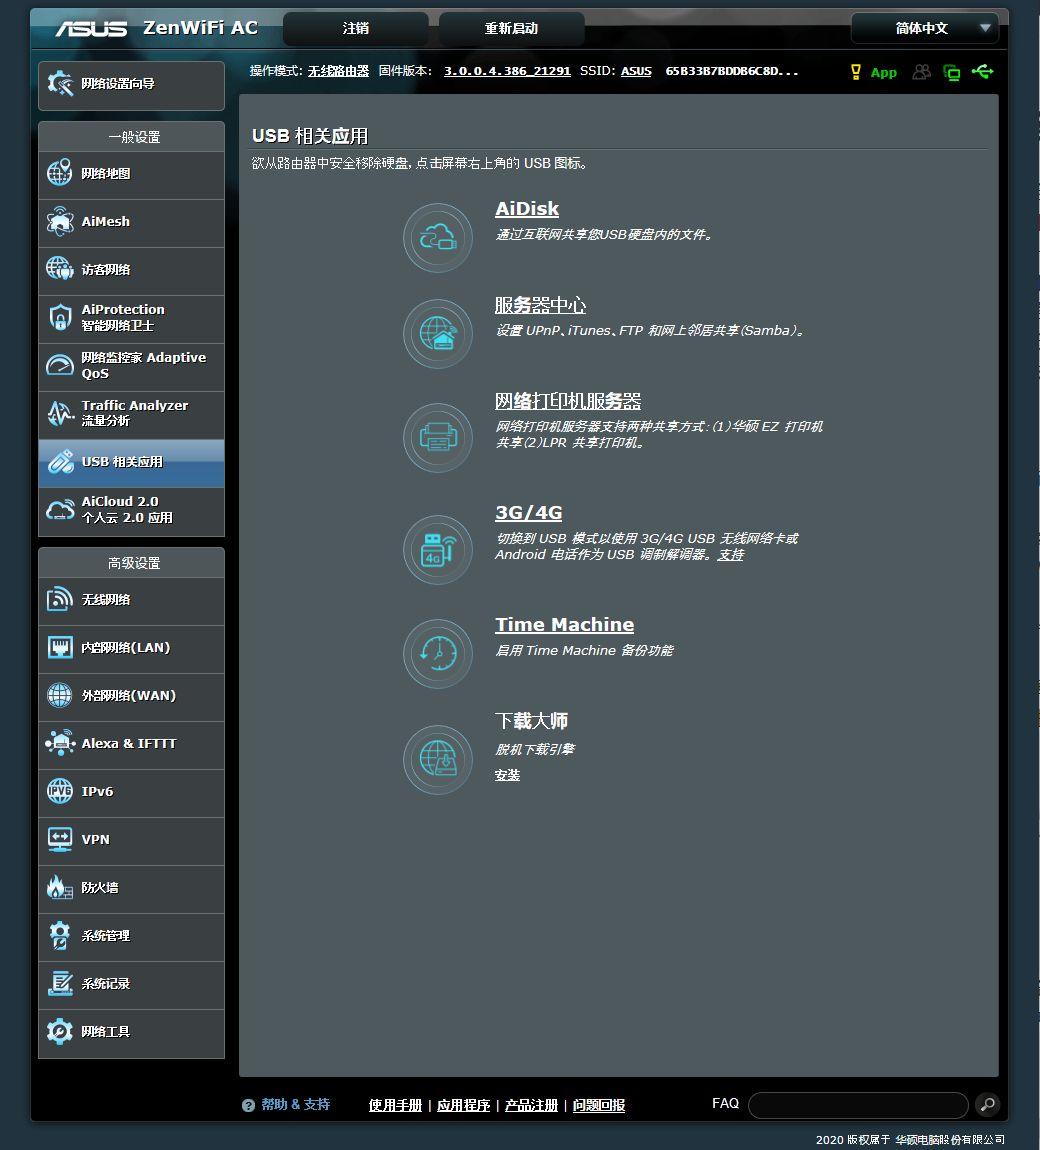Click the App lightbulb icon
1040x1150 pixels.
tap(855, 71)
